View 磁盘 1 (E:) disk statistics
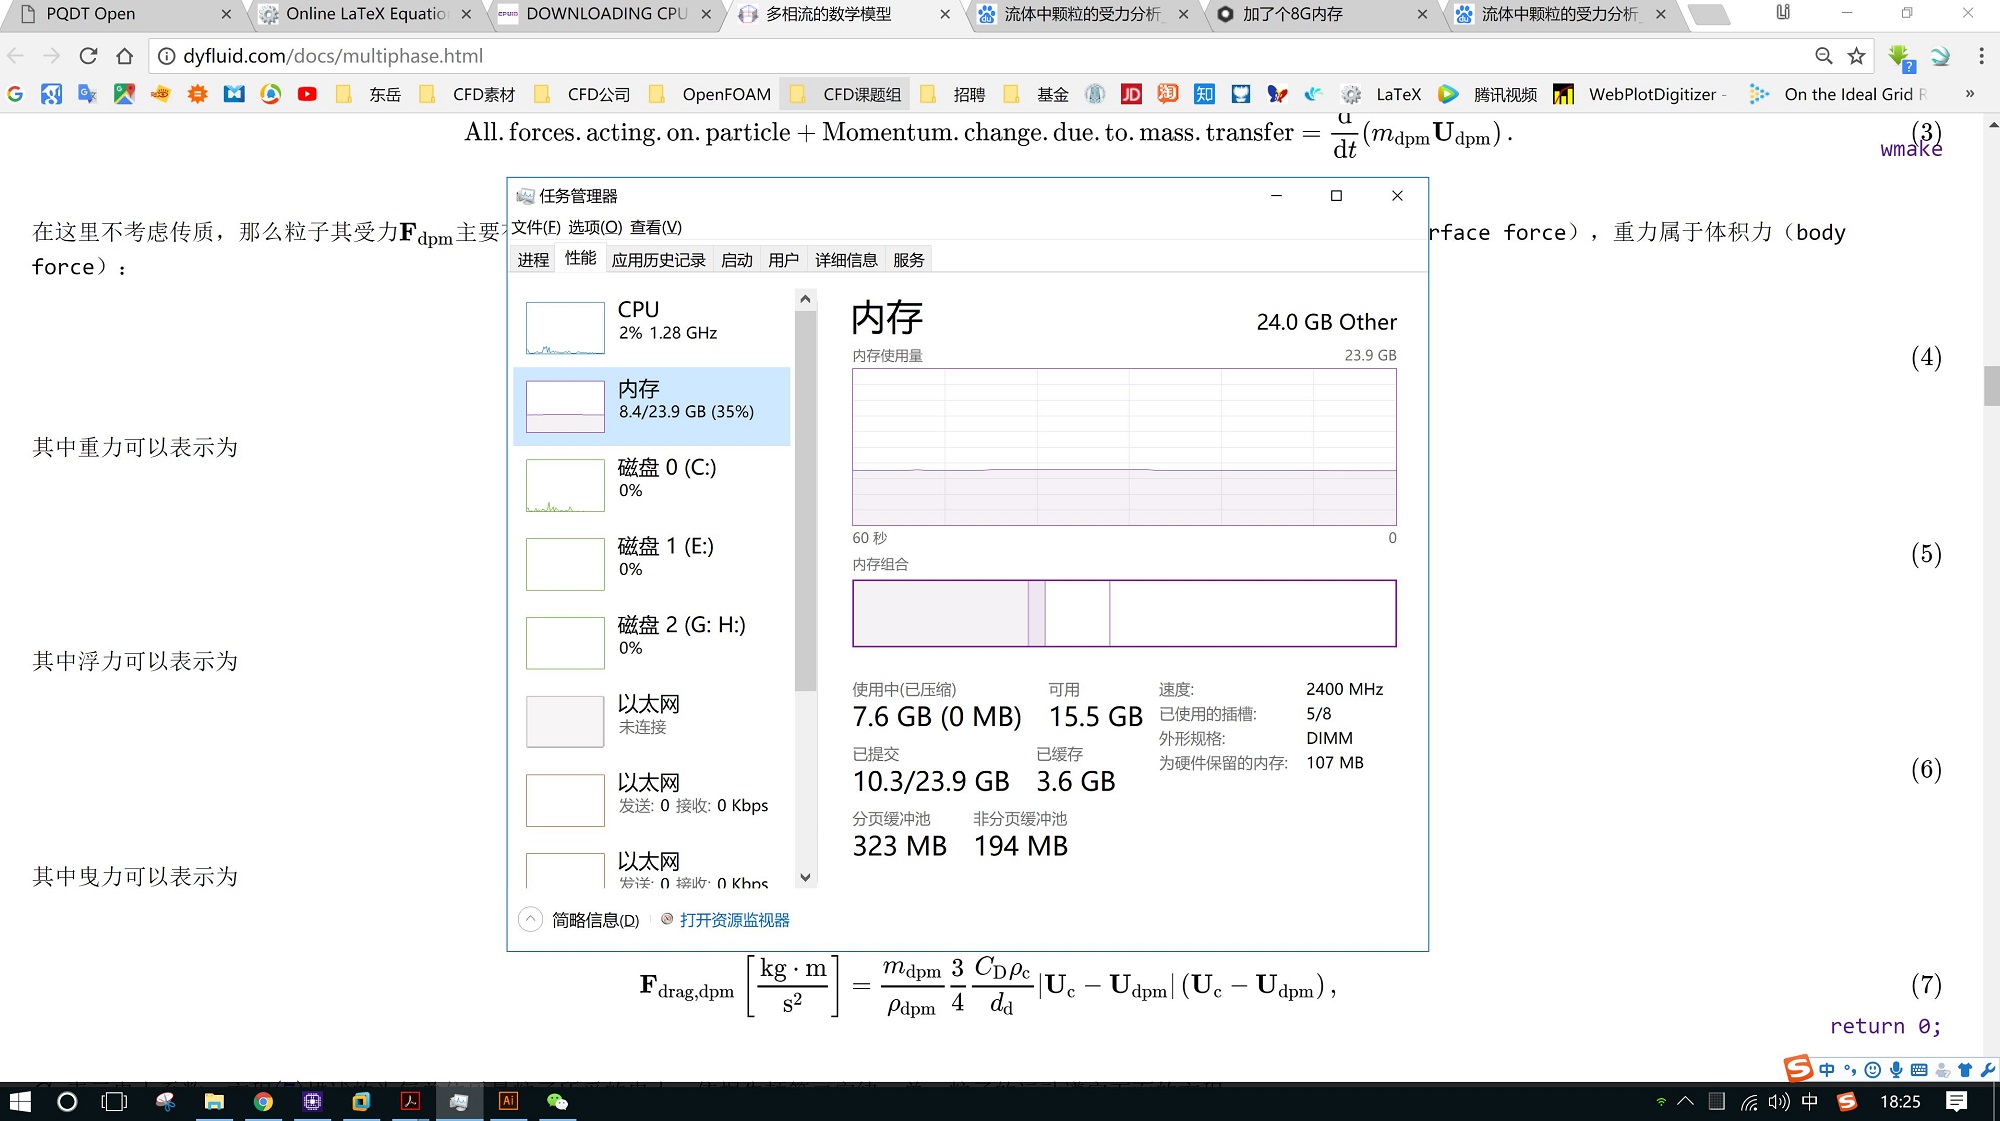 click(651, 562)
